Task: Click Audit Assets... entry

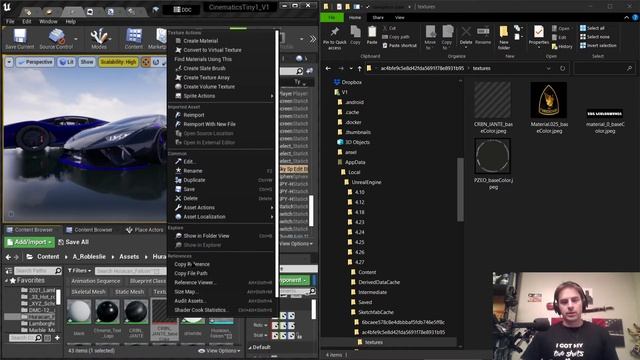Action: tap(189, 301)
